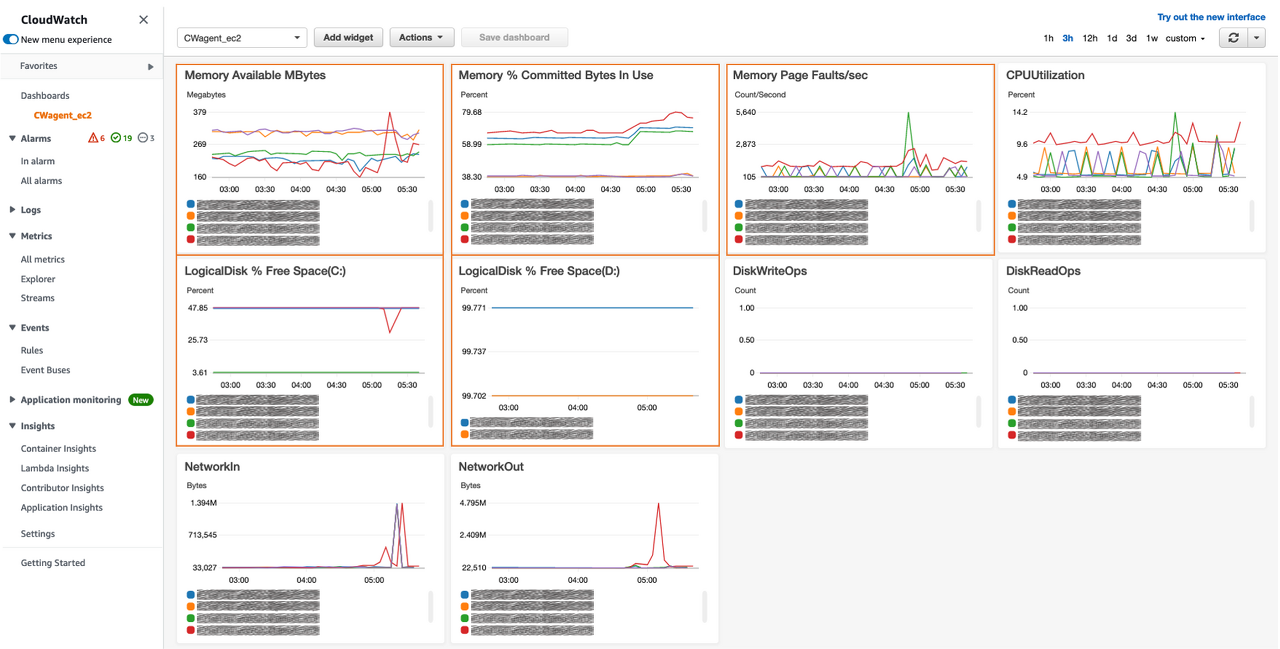Open the custom time range dropdown
The width and height of the screenshot is (1280, 649).
1185,38
